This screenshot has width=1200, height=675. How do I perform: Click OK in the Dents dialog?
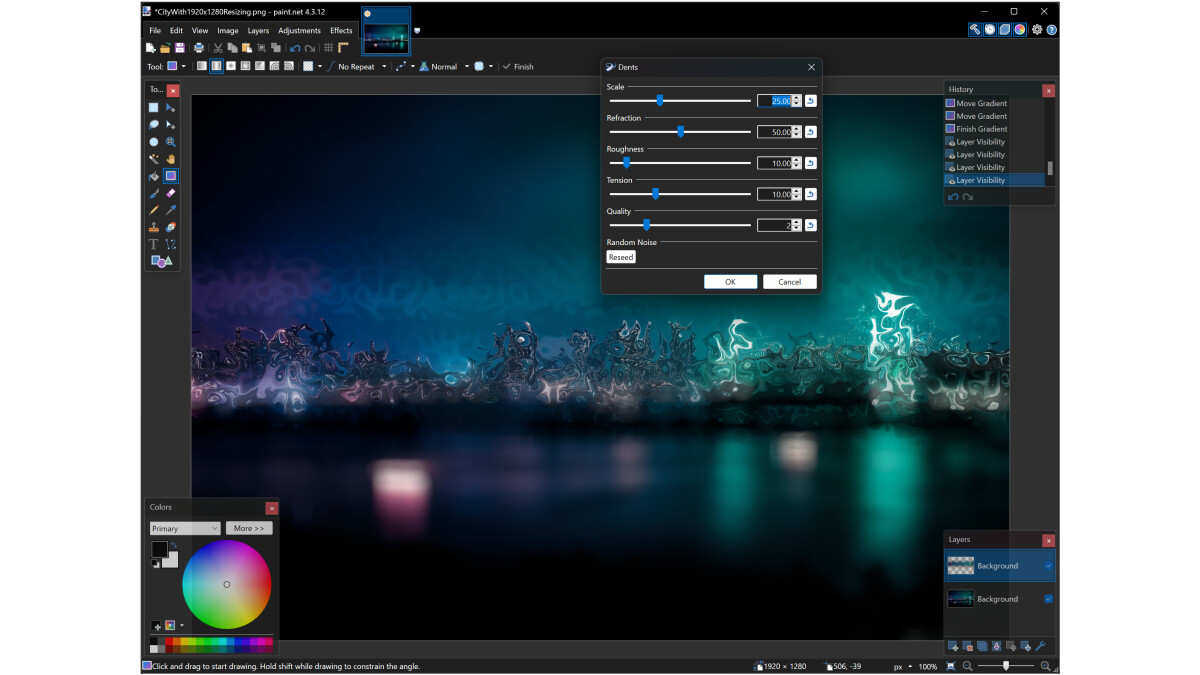pos(730,282)
